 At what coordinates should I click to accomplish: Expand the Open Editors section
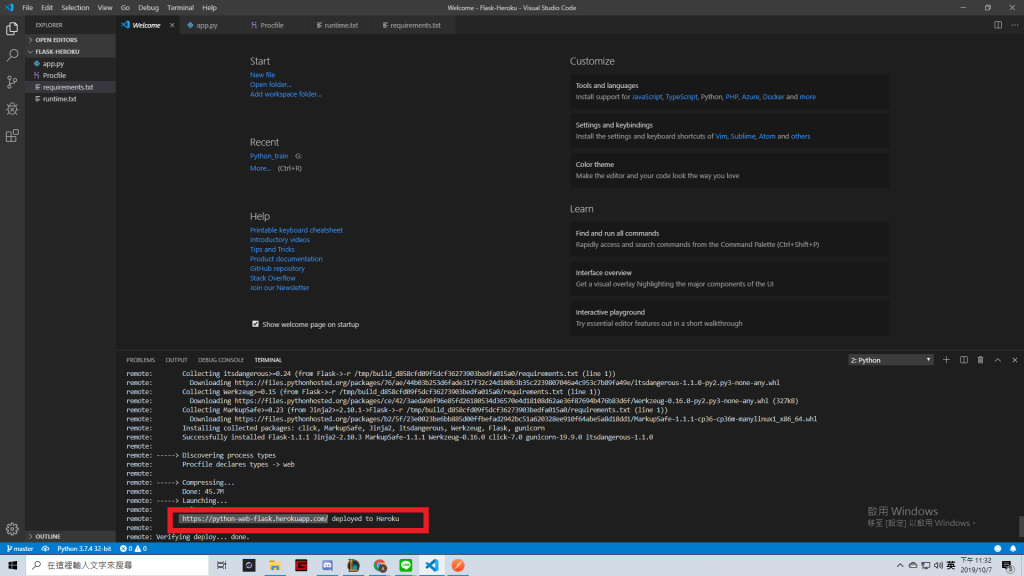pos(71,40)
